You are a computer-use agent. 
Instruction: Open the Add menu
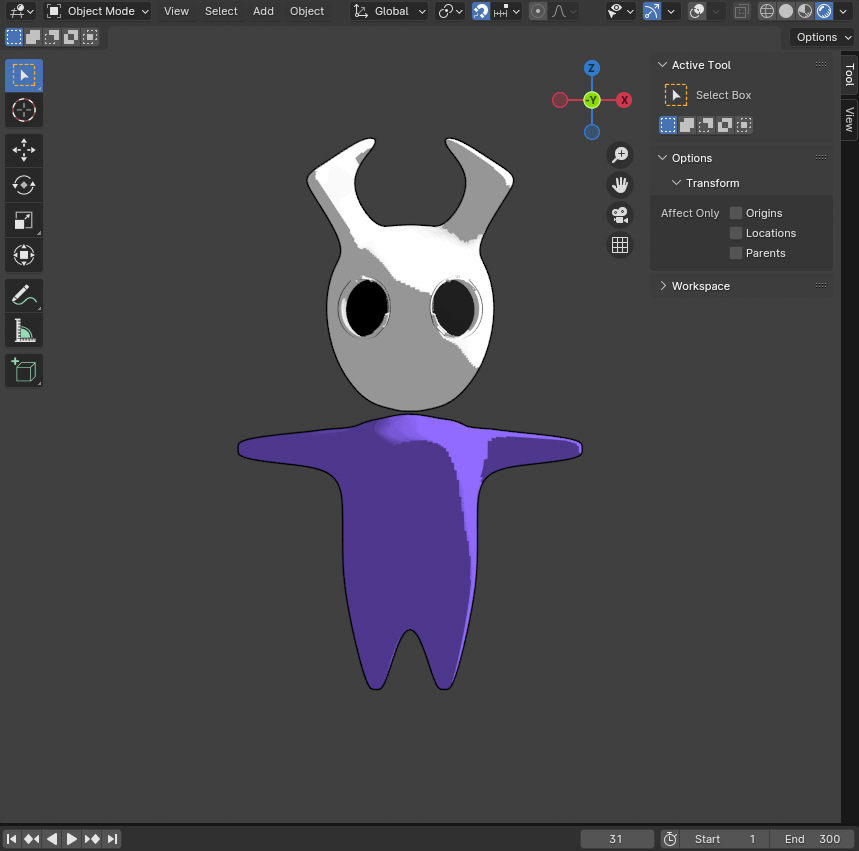tap(263, 11)
